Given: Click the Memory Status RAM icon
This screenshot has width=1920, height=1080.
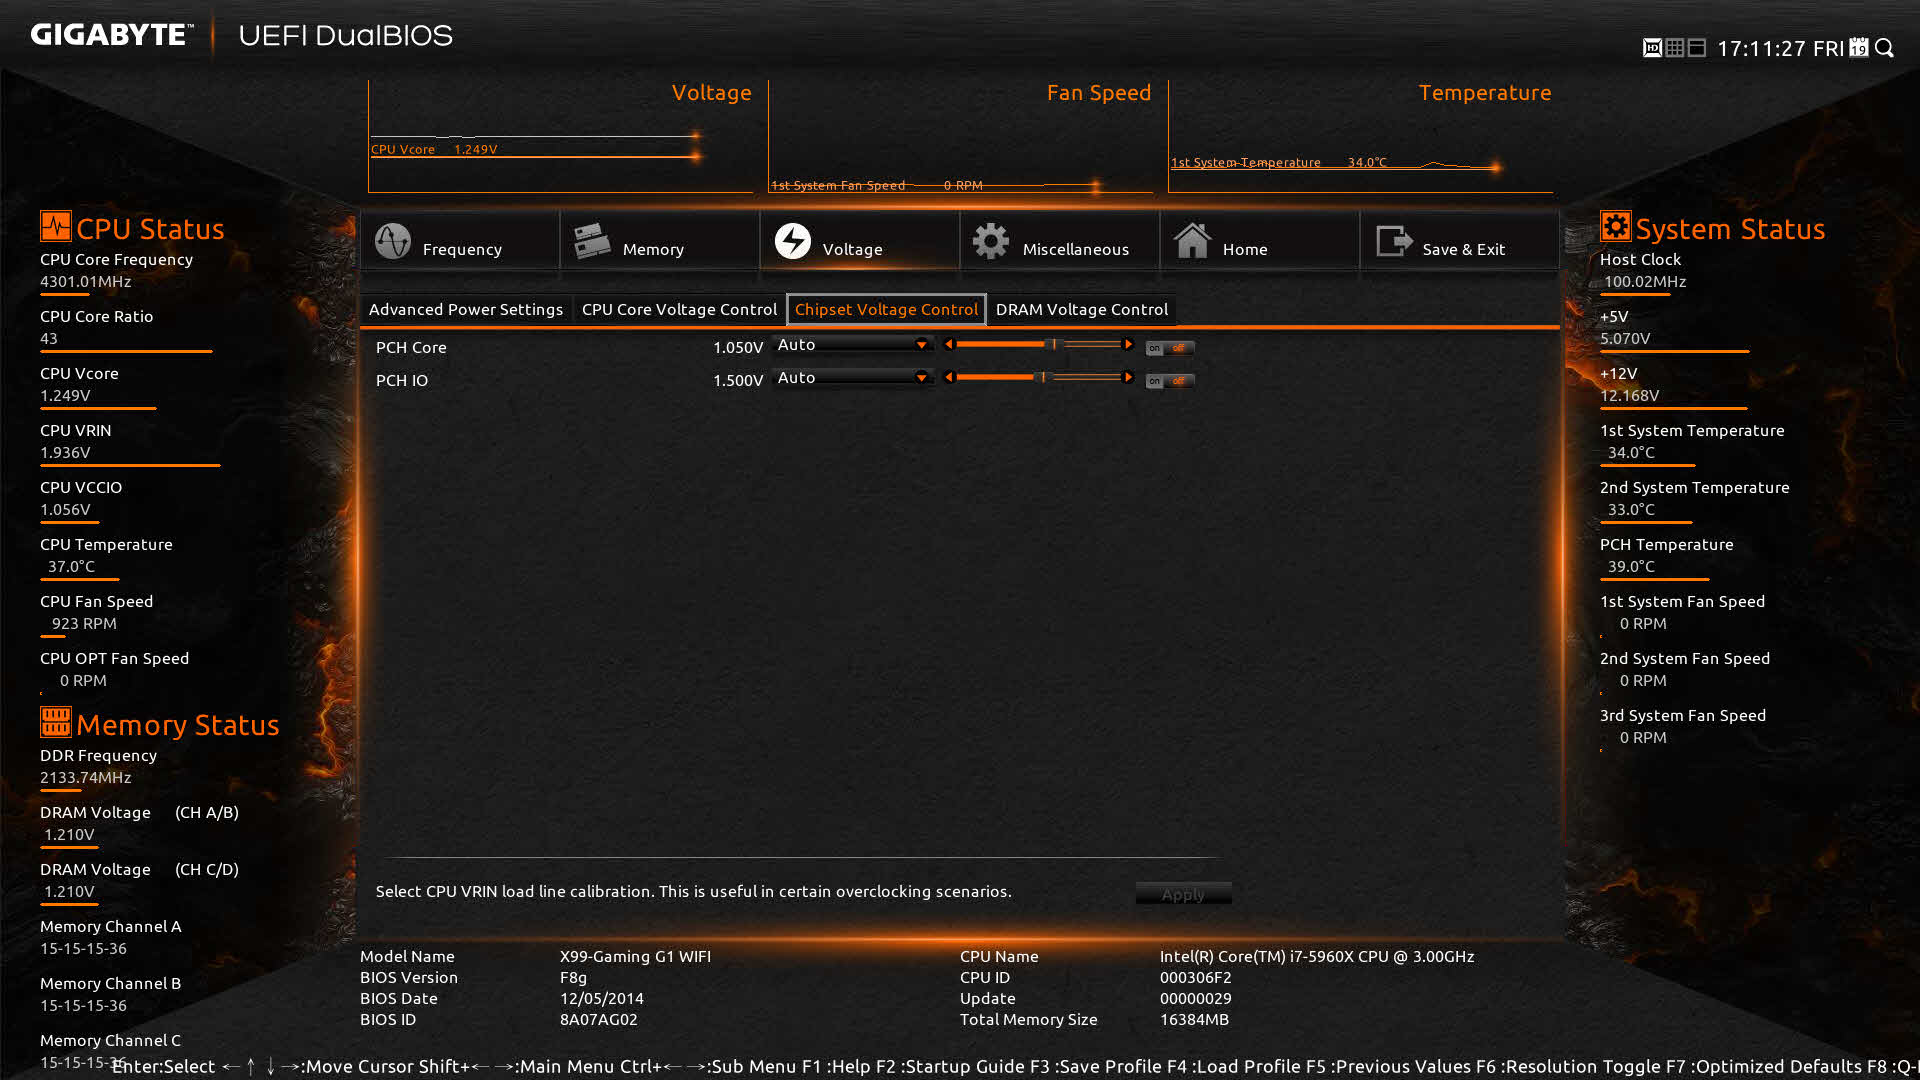Looking at the screenshot, I should pyautogui.click(x=56, y=721).
